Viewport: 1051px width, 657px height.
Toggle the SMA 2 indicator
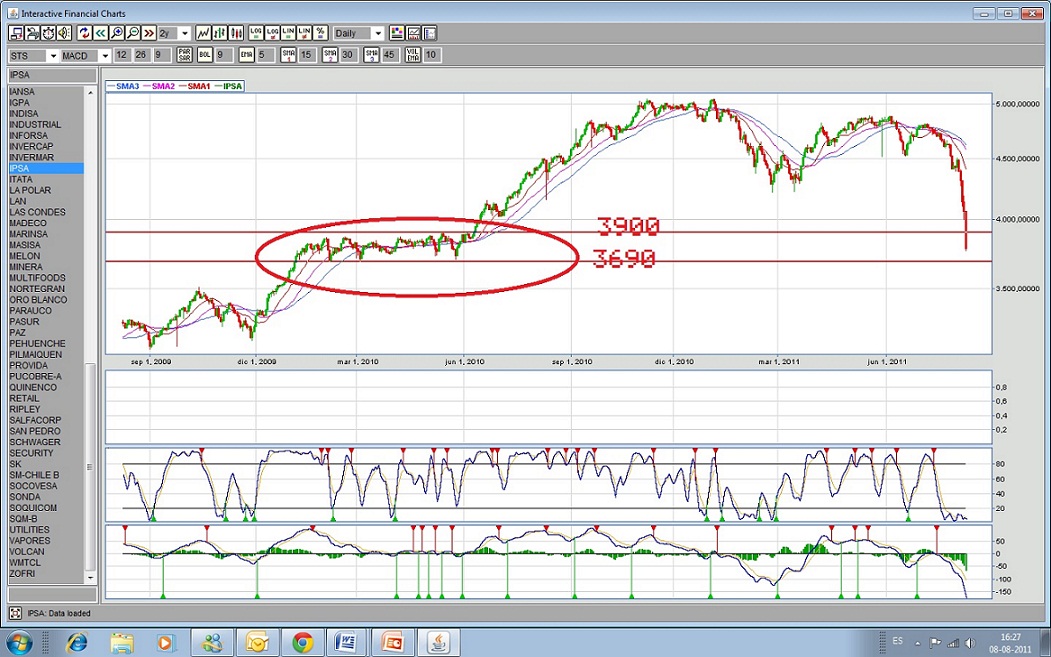pos(329,55)
